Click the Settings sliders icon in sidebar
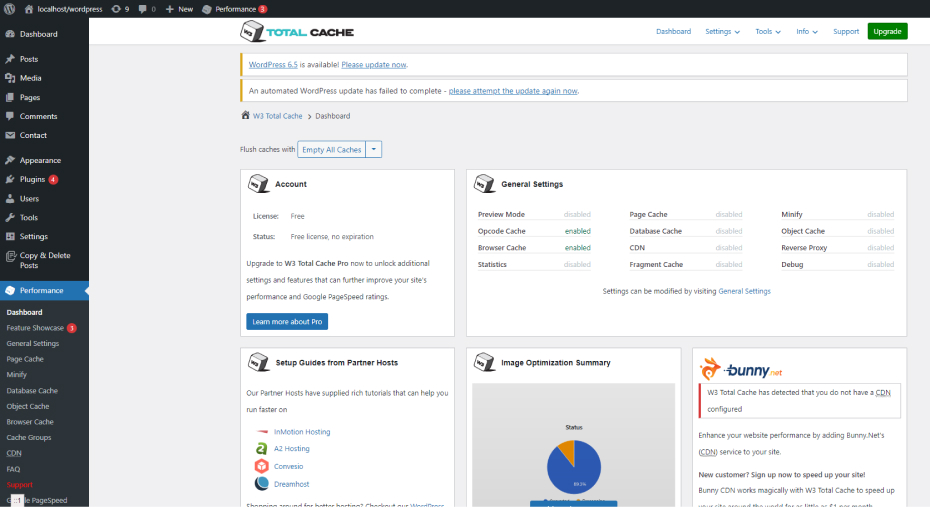930x507 pixels. [x=10, y=236]
